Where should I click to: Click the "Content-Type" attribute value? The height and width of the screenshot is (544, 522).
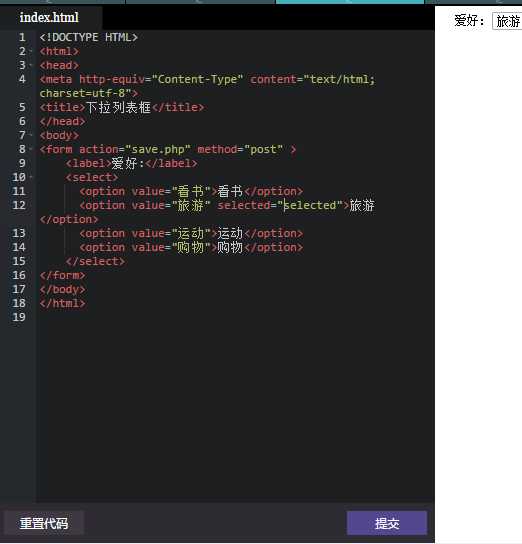197,79
